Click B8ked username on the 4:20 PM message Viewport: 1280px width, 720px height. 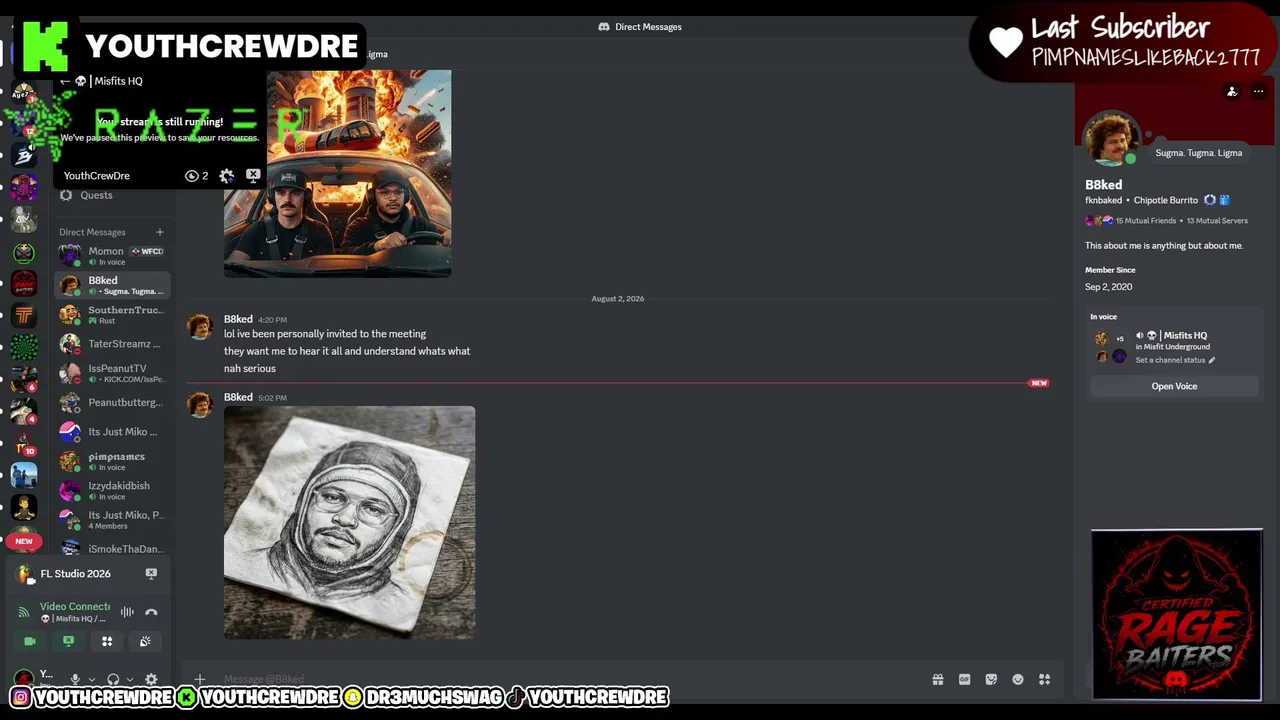(238, 319)
